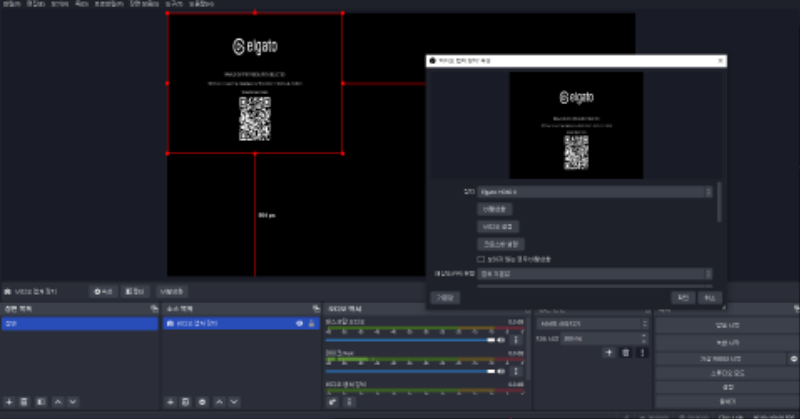The height and width of the screenshot is (419, 800).
Task: Click the Start Recording button
Action: (728, 342)
